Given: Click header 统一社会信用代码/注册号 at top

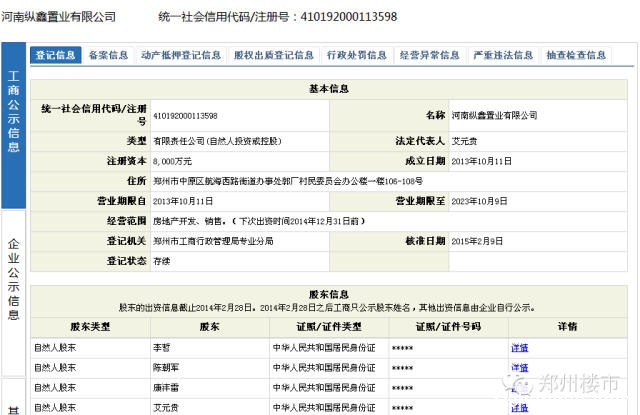Looking at the screenshot, I should (224, 17).
